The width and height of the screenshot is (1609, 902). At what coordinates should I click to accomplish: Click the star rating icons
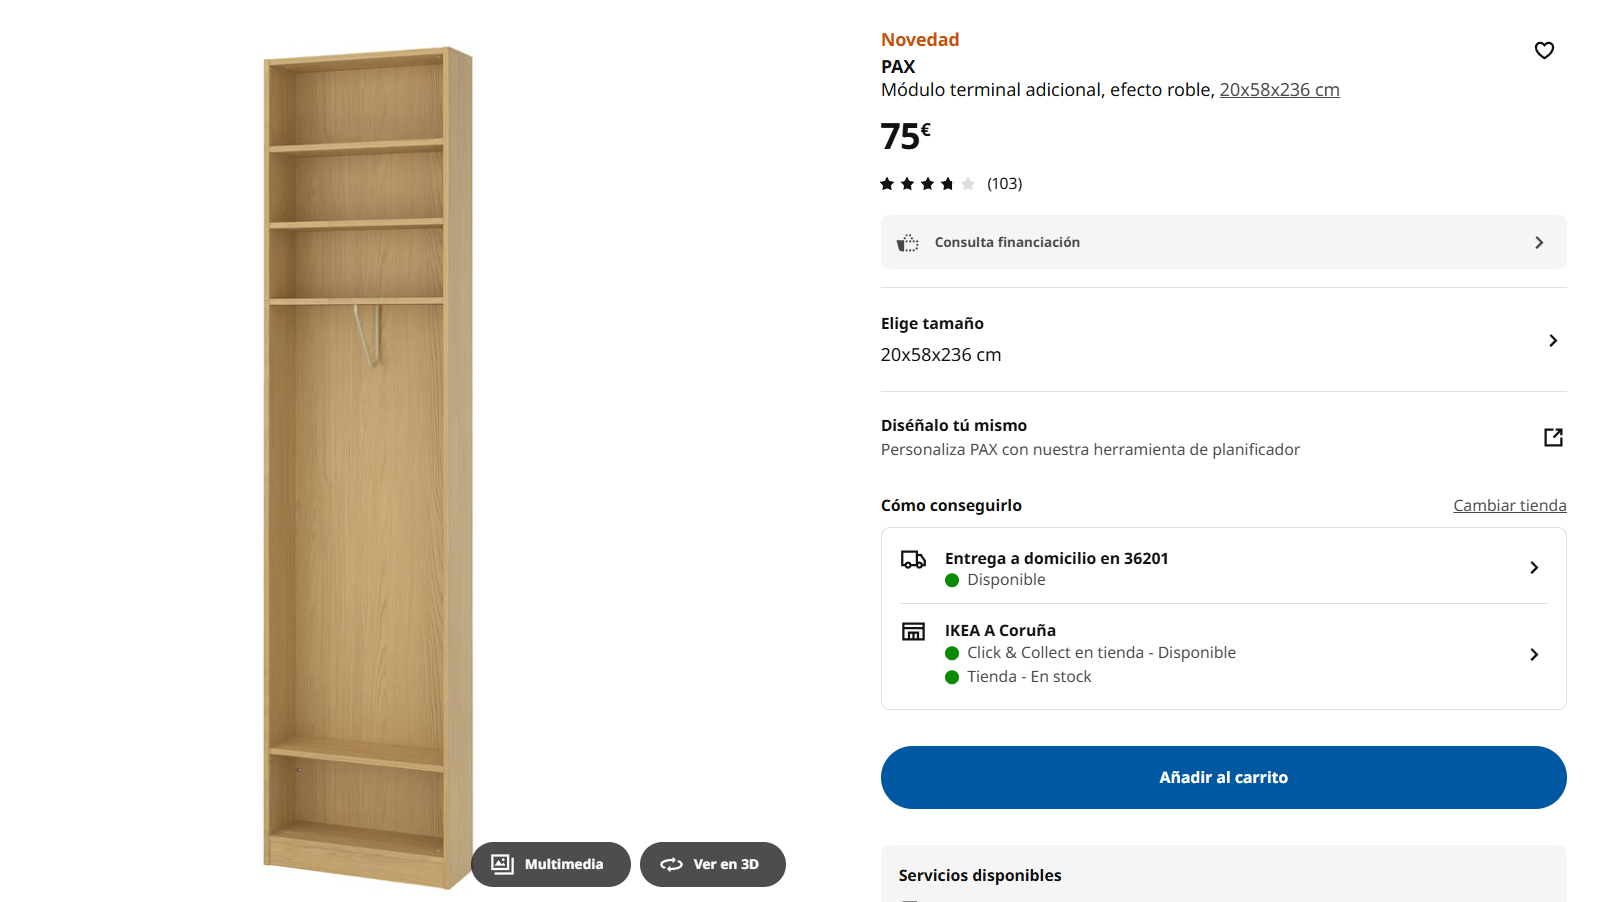click(927, 184)
